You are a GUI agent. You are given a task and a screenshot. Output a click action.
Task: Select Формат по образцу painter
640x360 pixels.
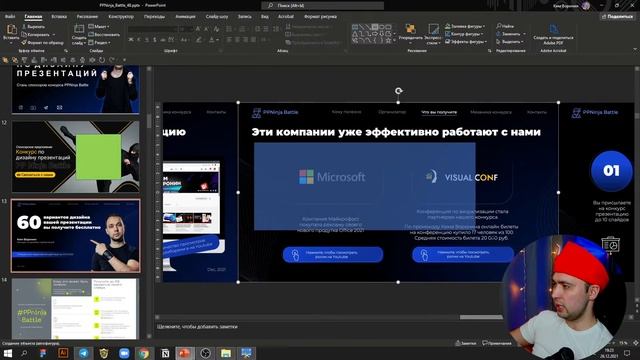tap(42, 42)
